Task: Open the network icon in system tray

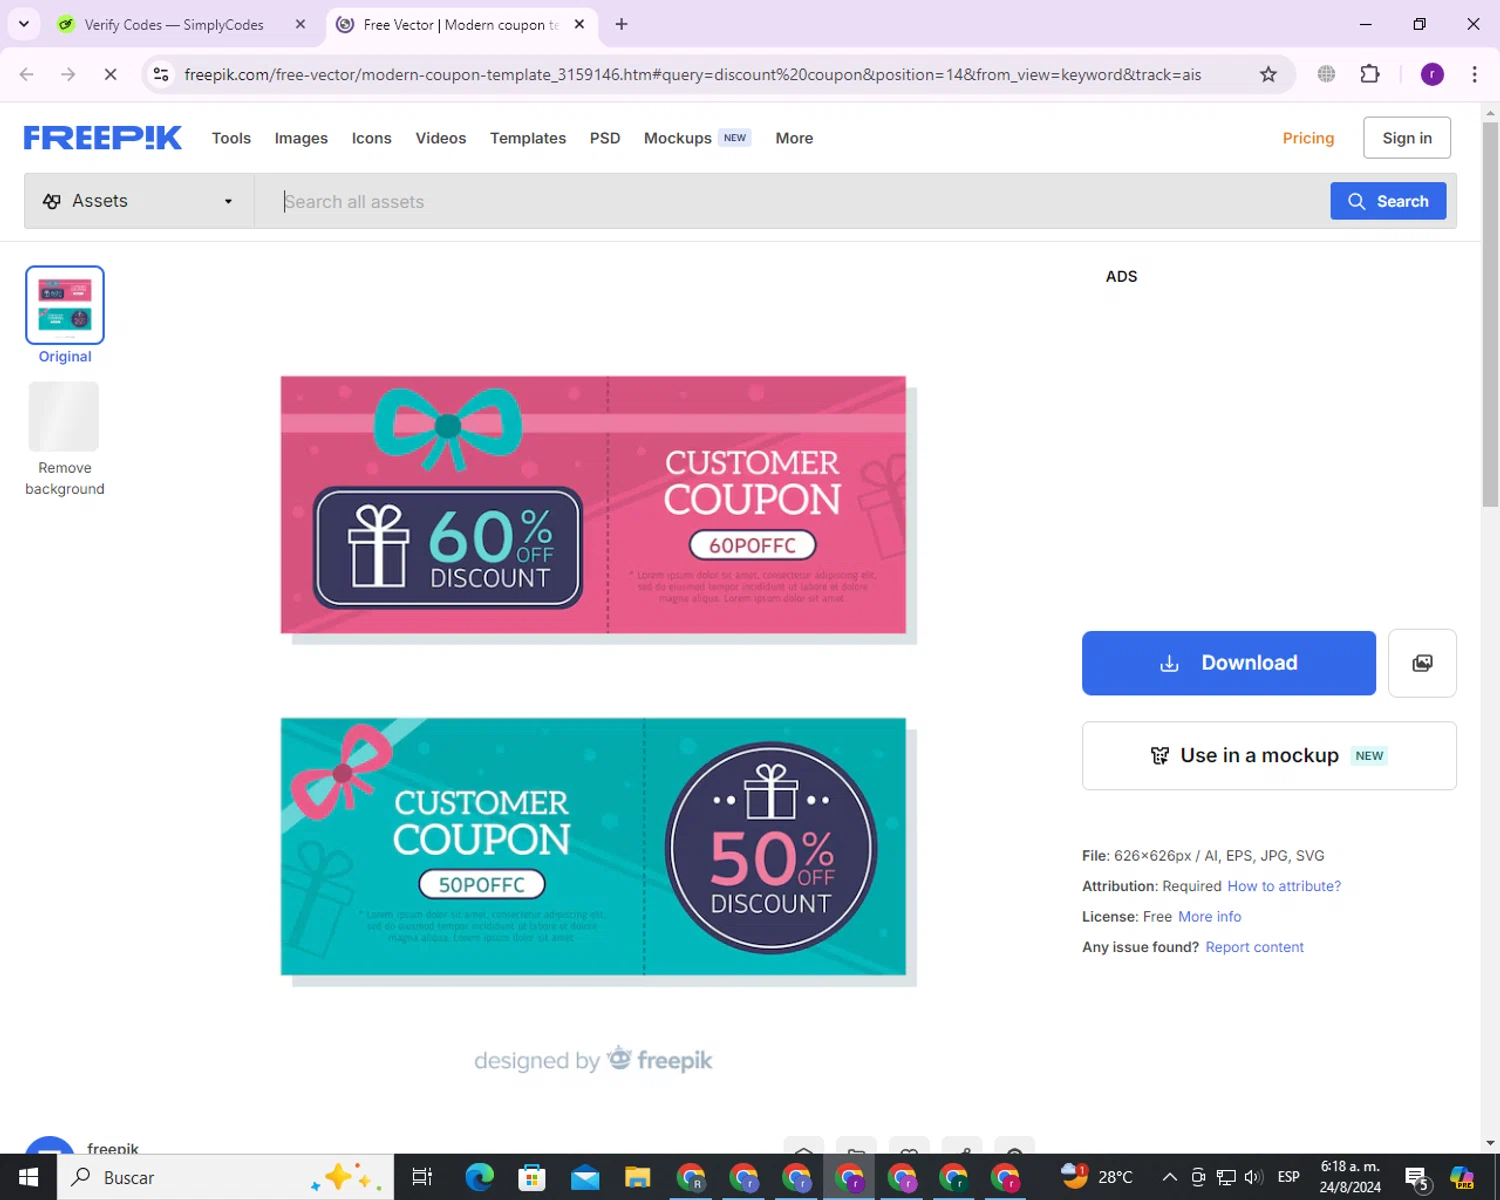Action: [x=1226, y=1177]
